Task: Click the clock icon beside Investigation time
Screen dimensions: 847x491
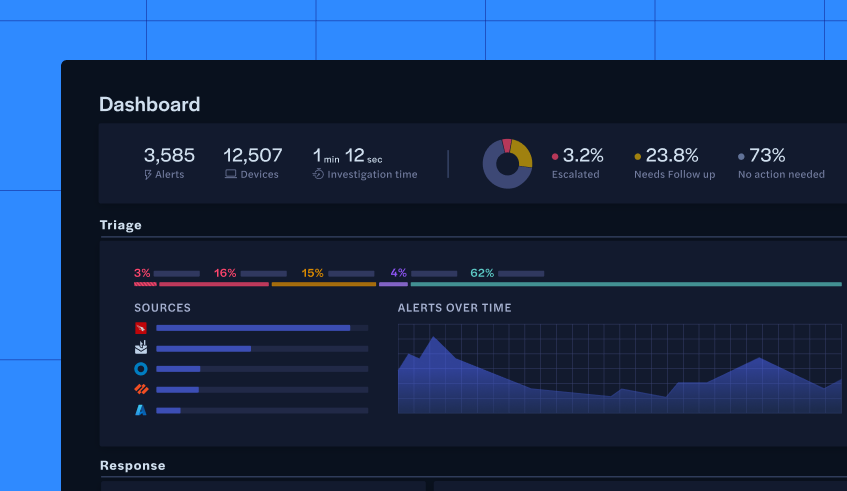Action: [318, 174]
